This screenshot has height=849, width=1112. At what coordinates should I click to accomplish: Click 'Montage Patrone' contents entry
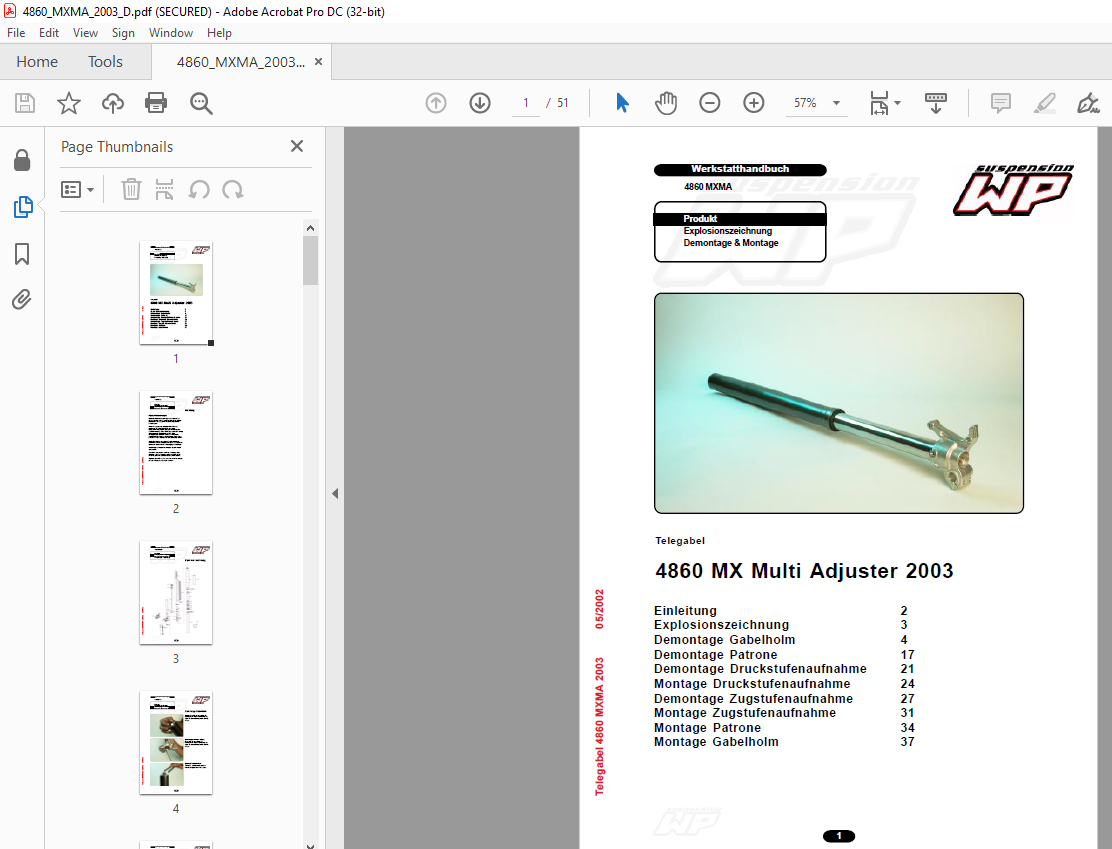click(707, 728)
